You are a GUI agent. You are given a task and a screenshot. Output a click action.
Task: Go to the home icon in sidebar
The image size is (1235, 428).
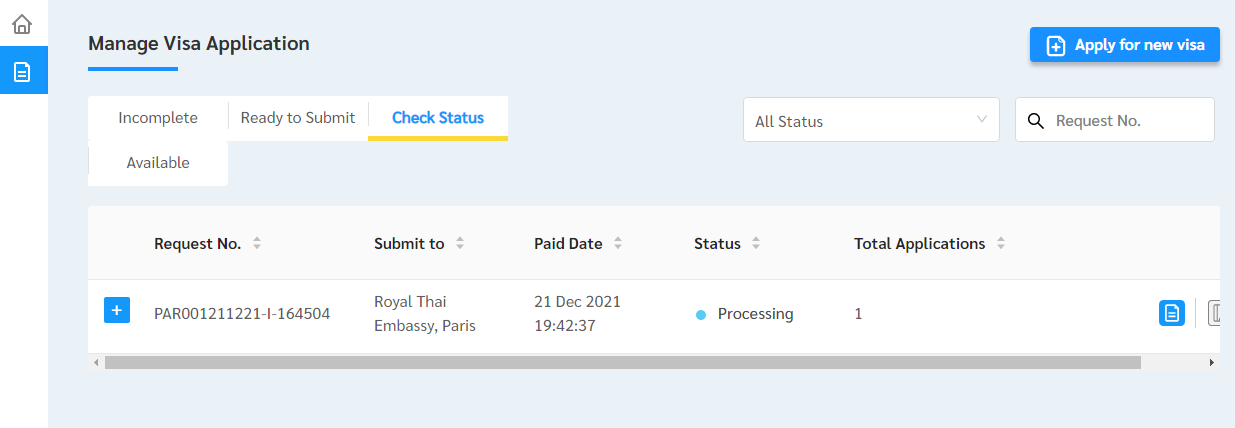point(22,23)
